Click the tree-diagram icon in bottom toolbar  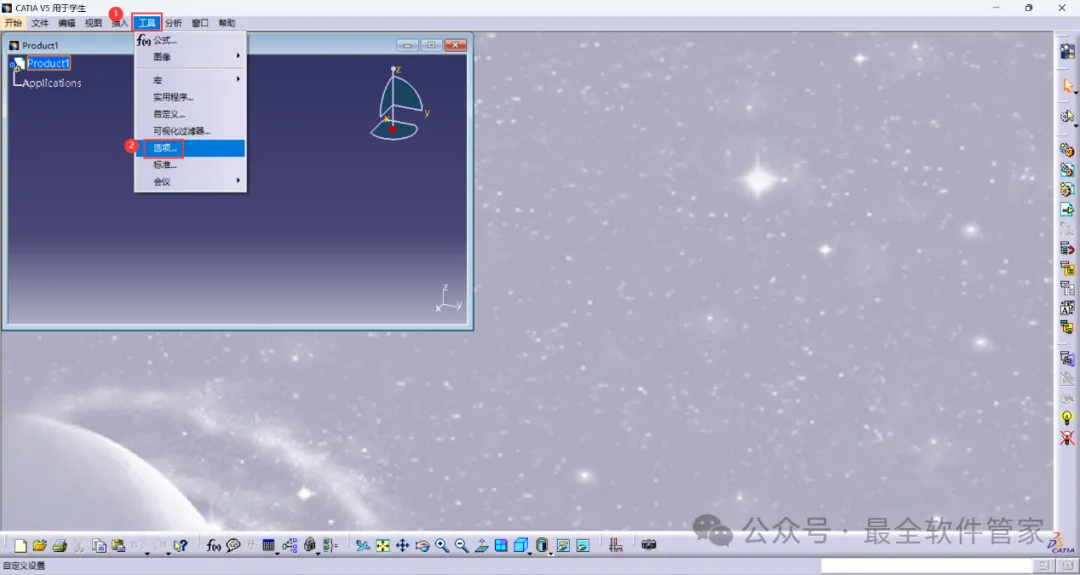pyautogui.click(x=289, y=546)
